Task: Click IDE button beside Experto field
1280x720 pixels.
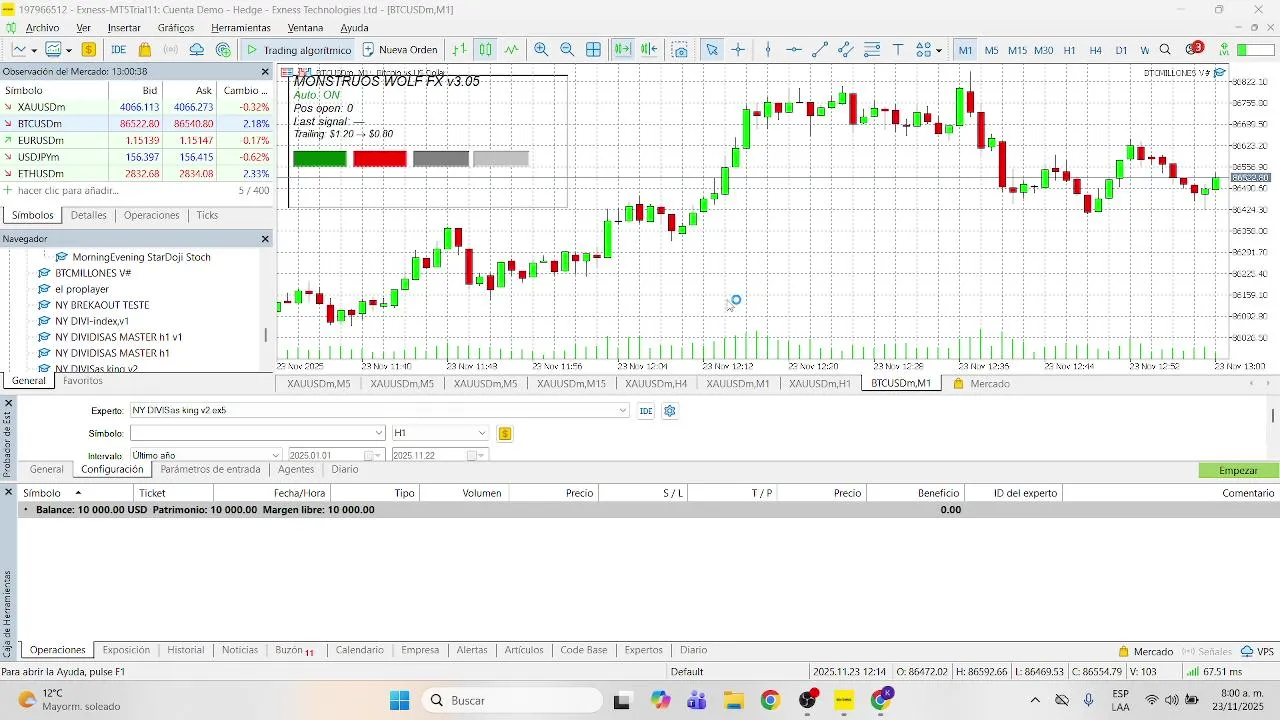Action: pyautogui.click(x=646, y=411)
